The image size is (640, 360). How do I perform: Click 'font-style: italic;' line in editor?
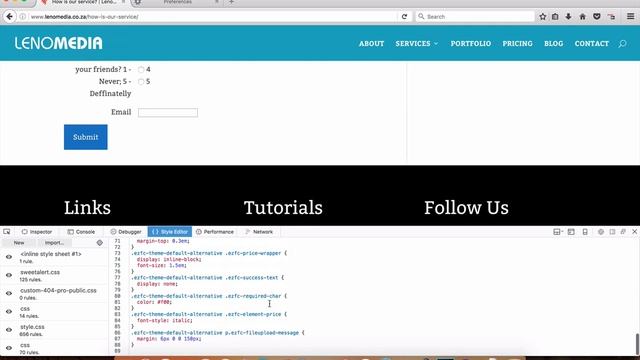[164, 320]
